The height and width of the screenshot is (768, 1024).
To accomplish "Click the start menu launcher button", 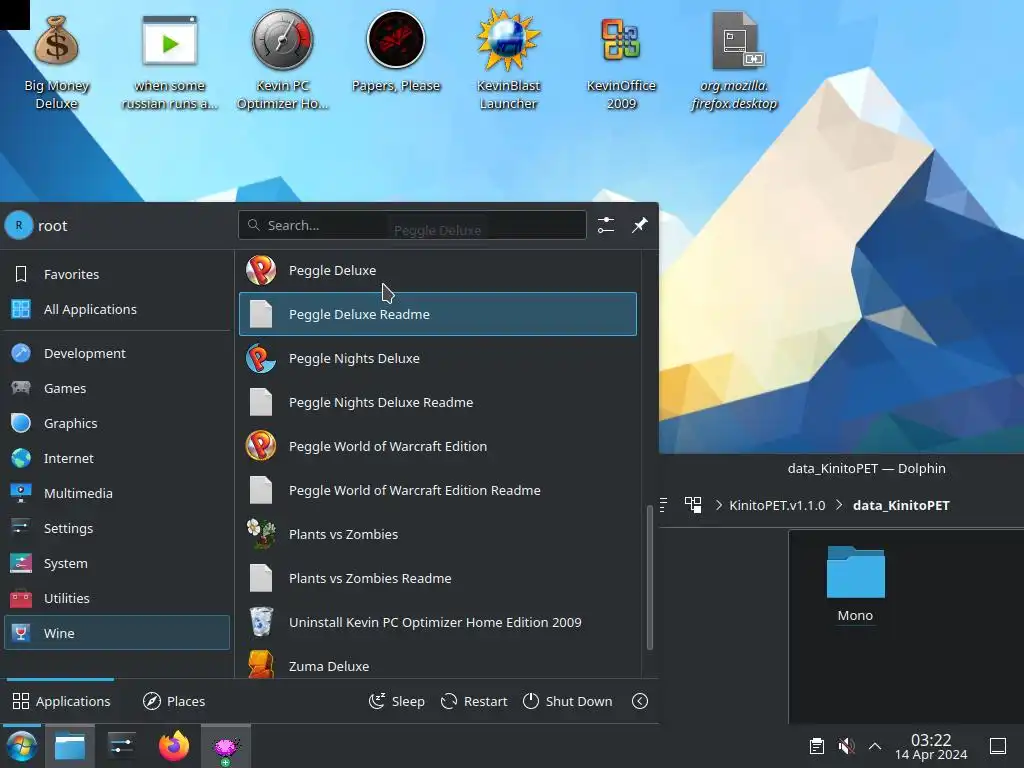I will pyautogui.click(x=22, y=746).
